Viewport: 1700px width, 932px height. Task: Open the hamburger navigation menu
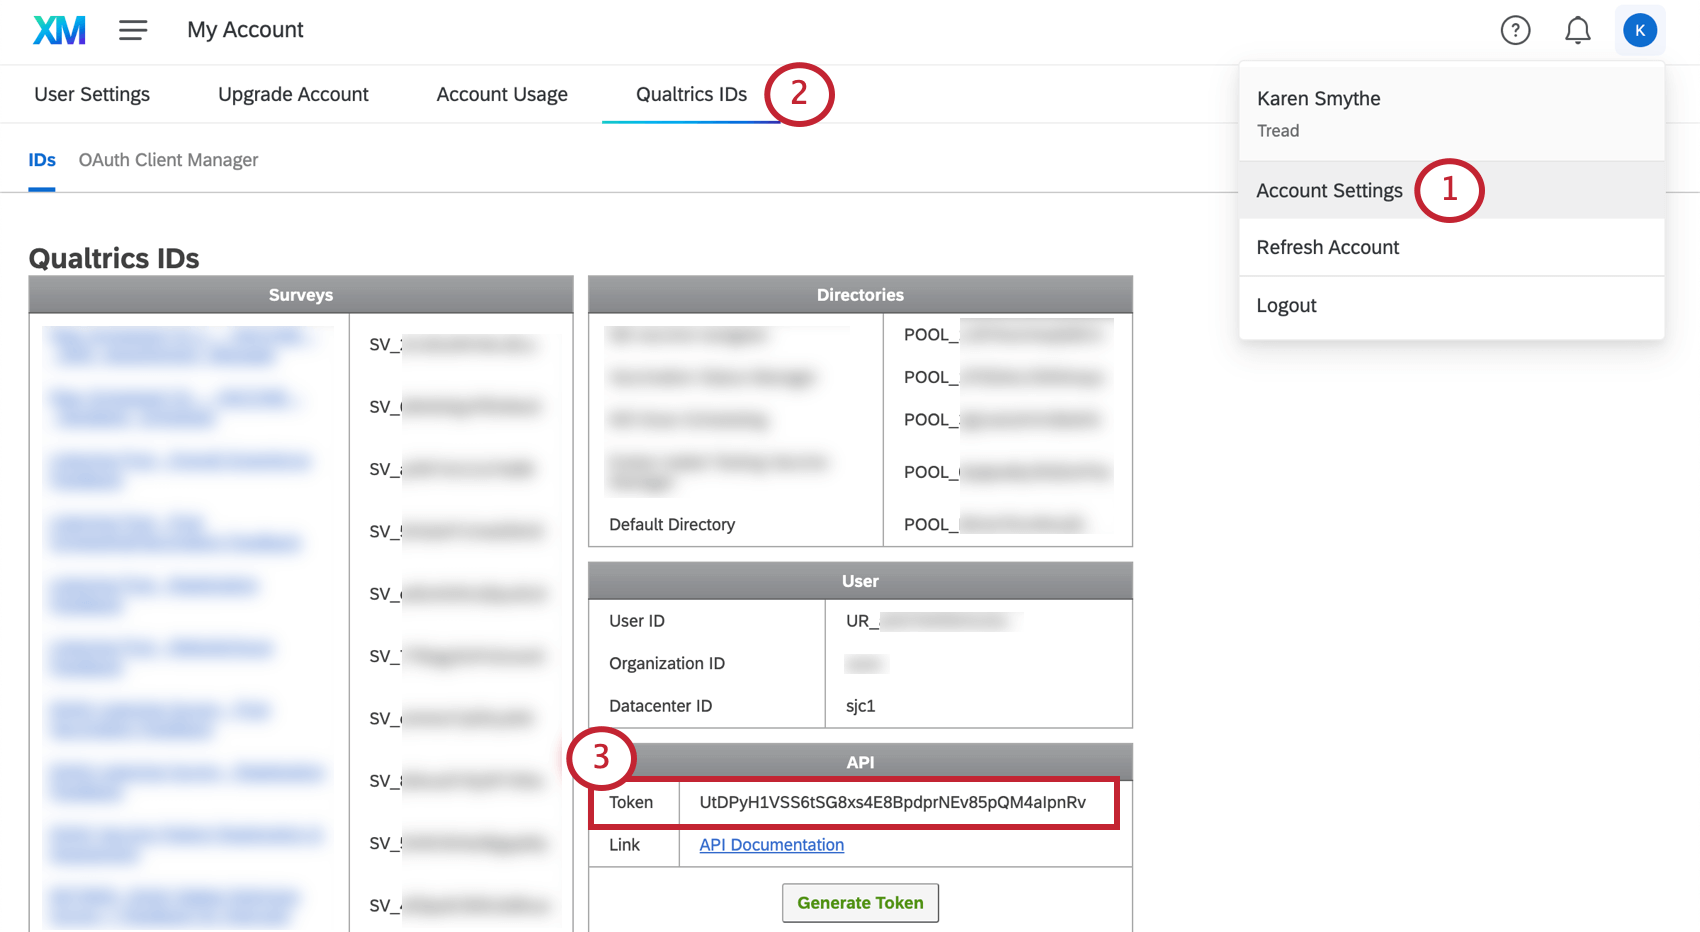coord(133,30)
